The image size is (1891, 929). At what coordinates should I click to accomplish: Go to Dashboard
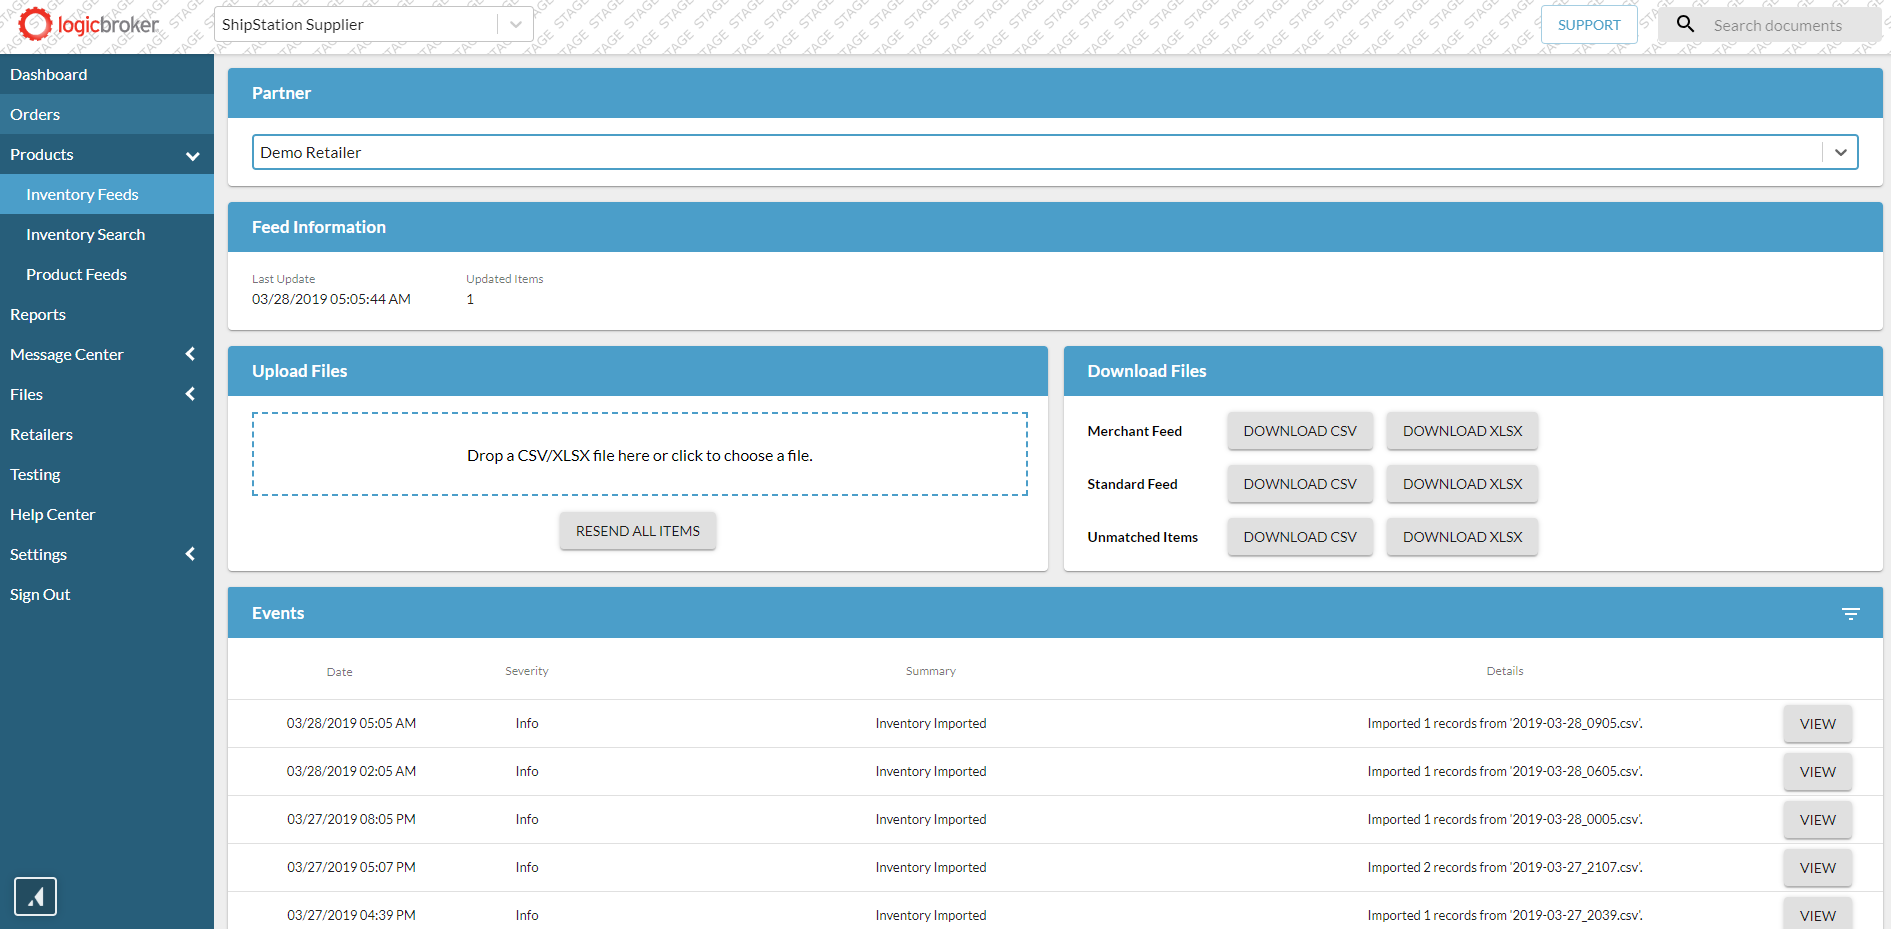click(x=107, y=74)
